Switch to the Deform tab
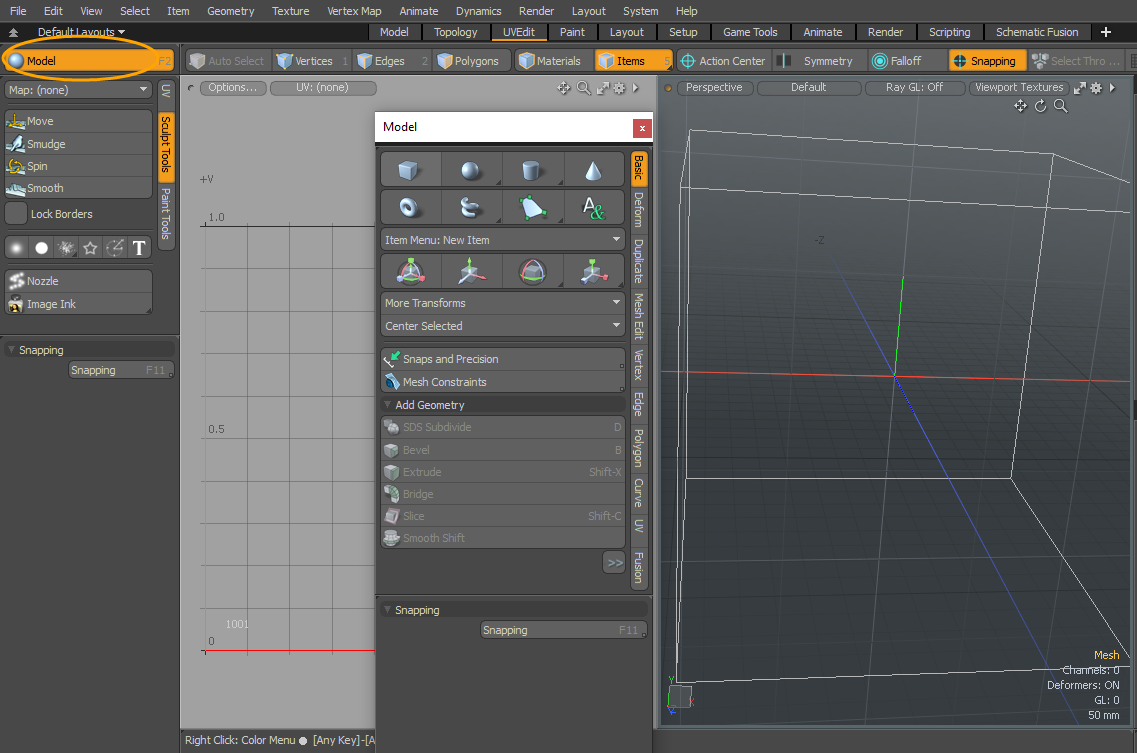This screenshot has width=1137, height=753. (639, 210)
